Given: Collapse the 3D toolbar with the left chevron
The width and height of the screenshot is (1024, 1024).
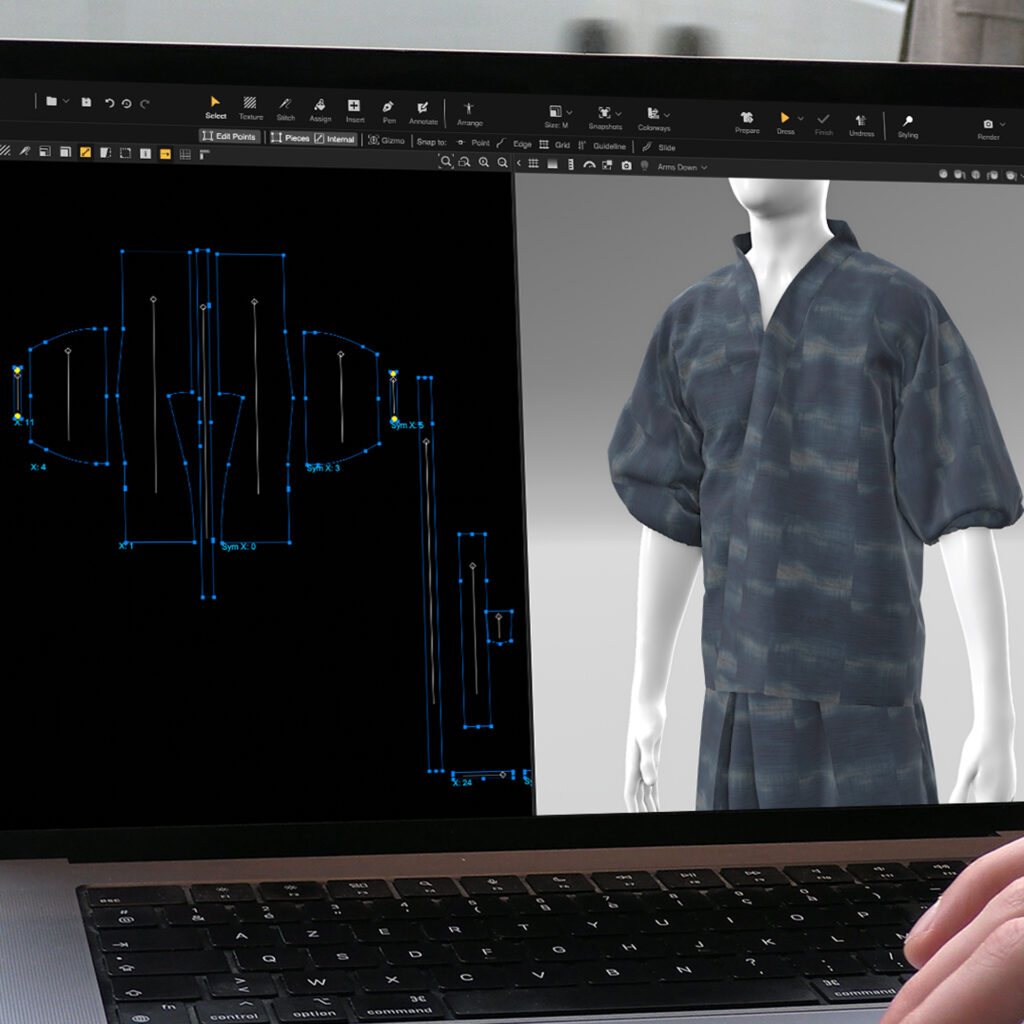Looking at the screenshot, I should [x=519, y=163].
